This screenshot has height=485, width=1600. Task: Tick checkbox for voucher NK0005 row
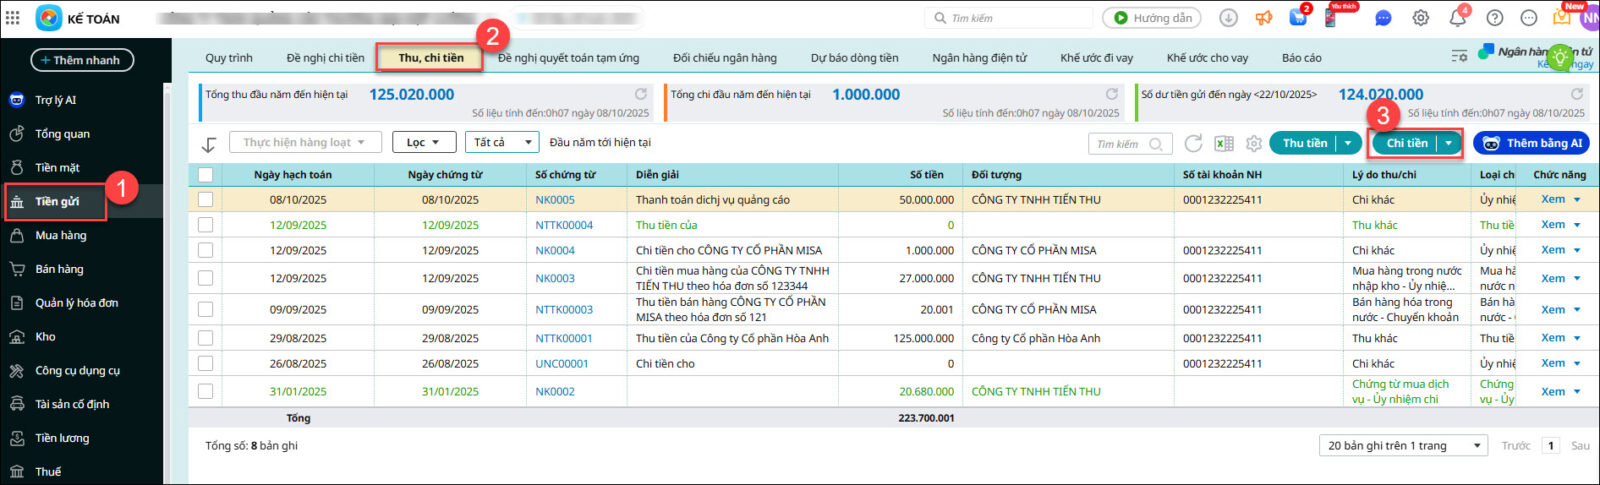205,200
